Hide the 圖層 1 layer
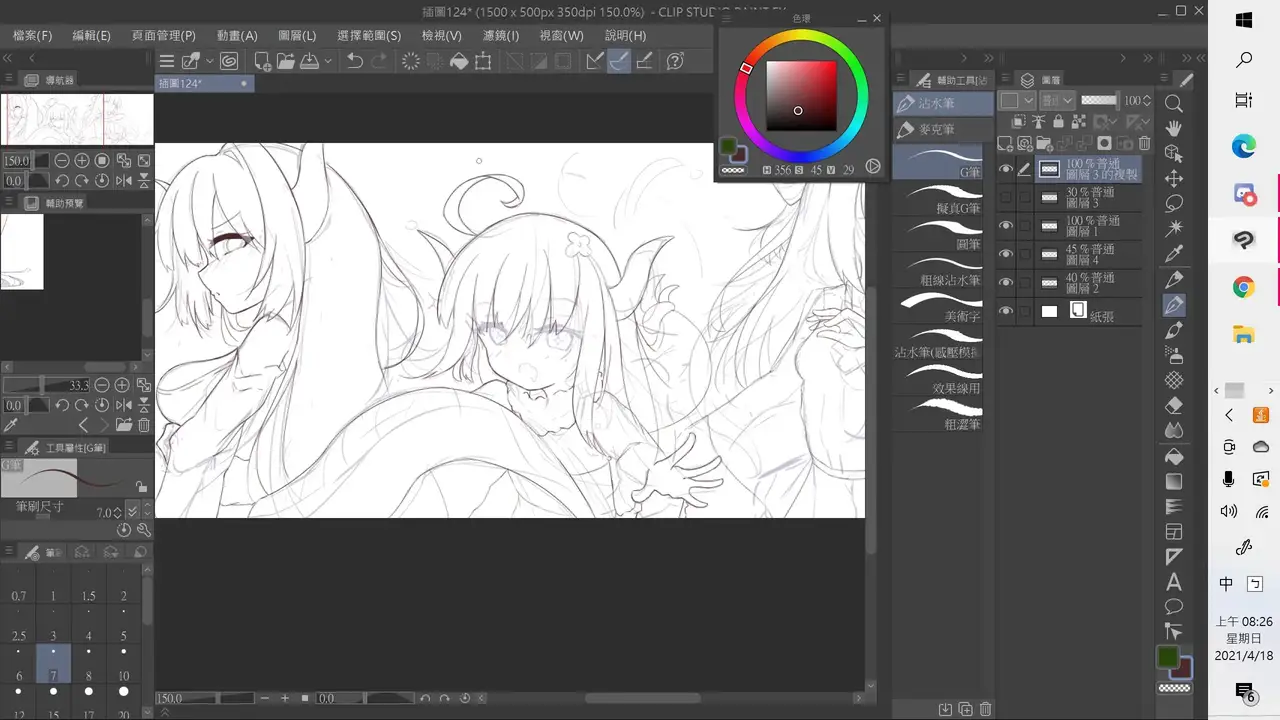This screenshot has width=1280, height=720. tap(1006, 226)
